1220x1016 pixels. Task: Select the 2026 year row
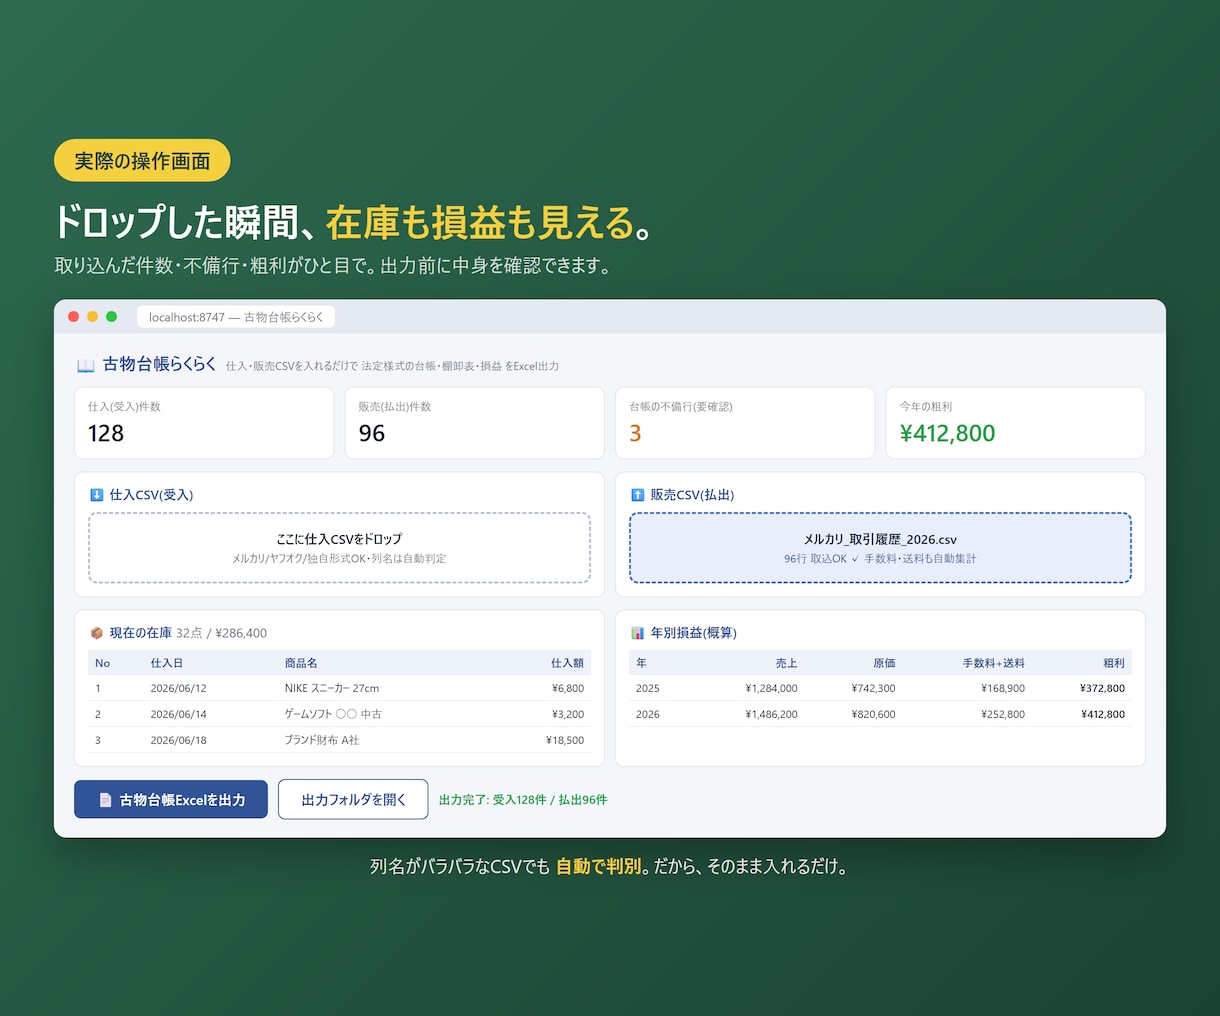tap(880, 714)
